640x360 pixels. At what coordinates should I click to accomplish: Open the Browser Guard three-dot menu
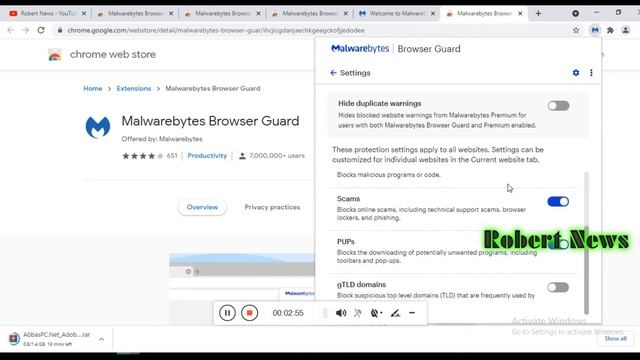pos(591,73)
